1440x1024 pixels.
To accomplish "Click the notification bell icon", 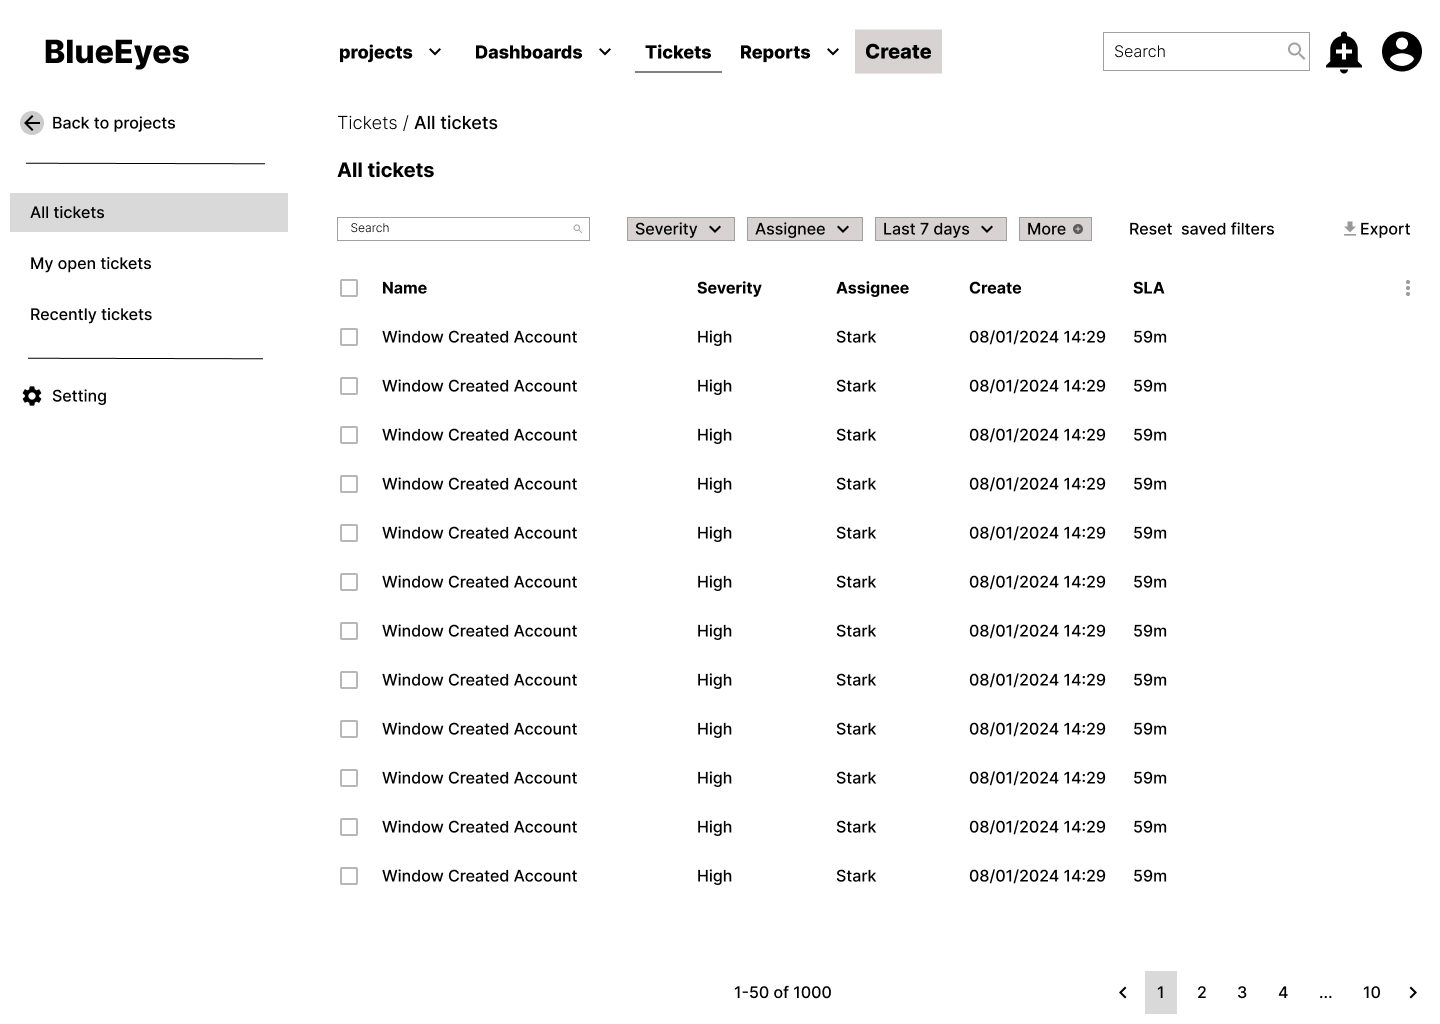I will pos(1343,52).
